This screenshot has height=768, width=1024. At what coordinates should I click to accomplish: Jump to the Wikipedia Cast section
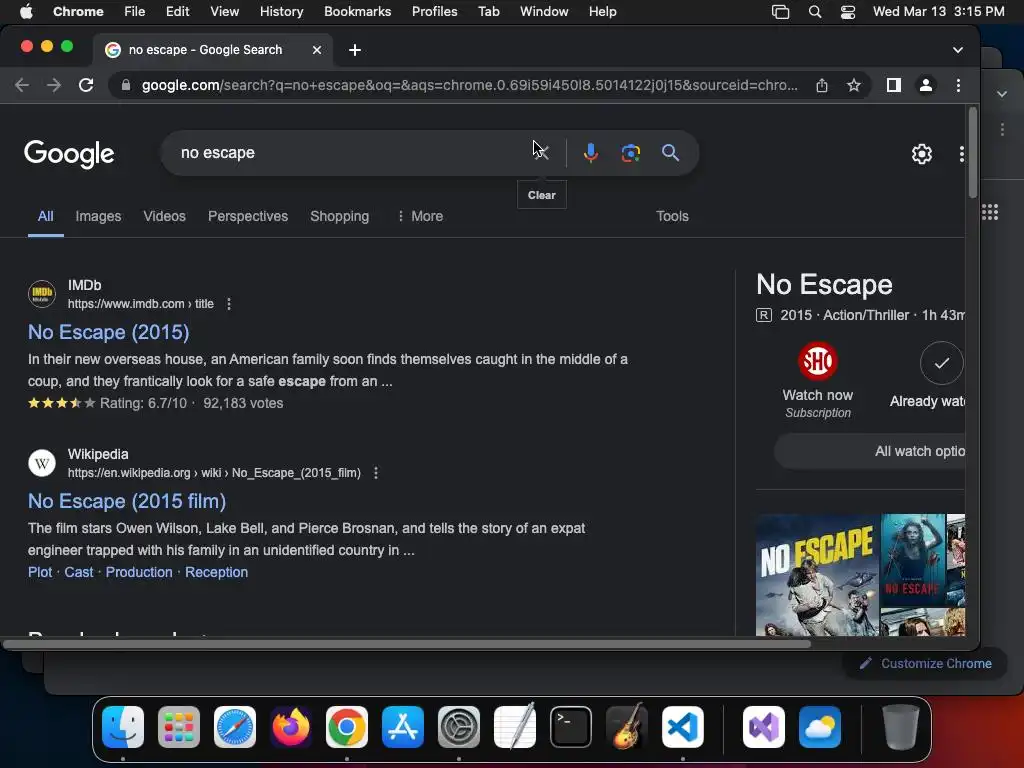[x=78, y=572]
